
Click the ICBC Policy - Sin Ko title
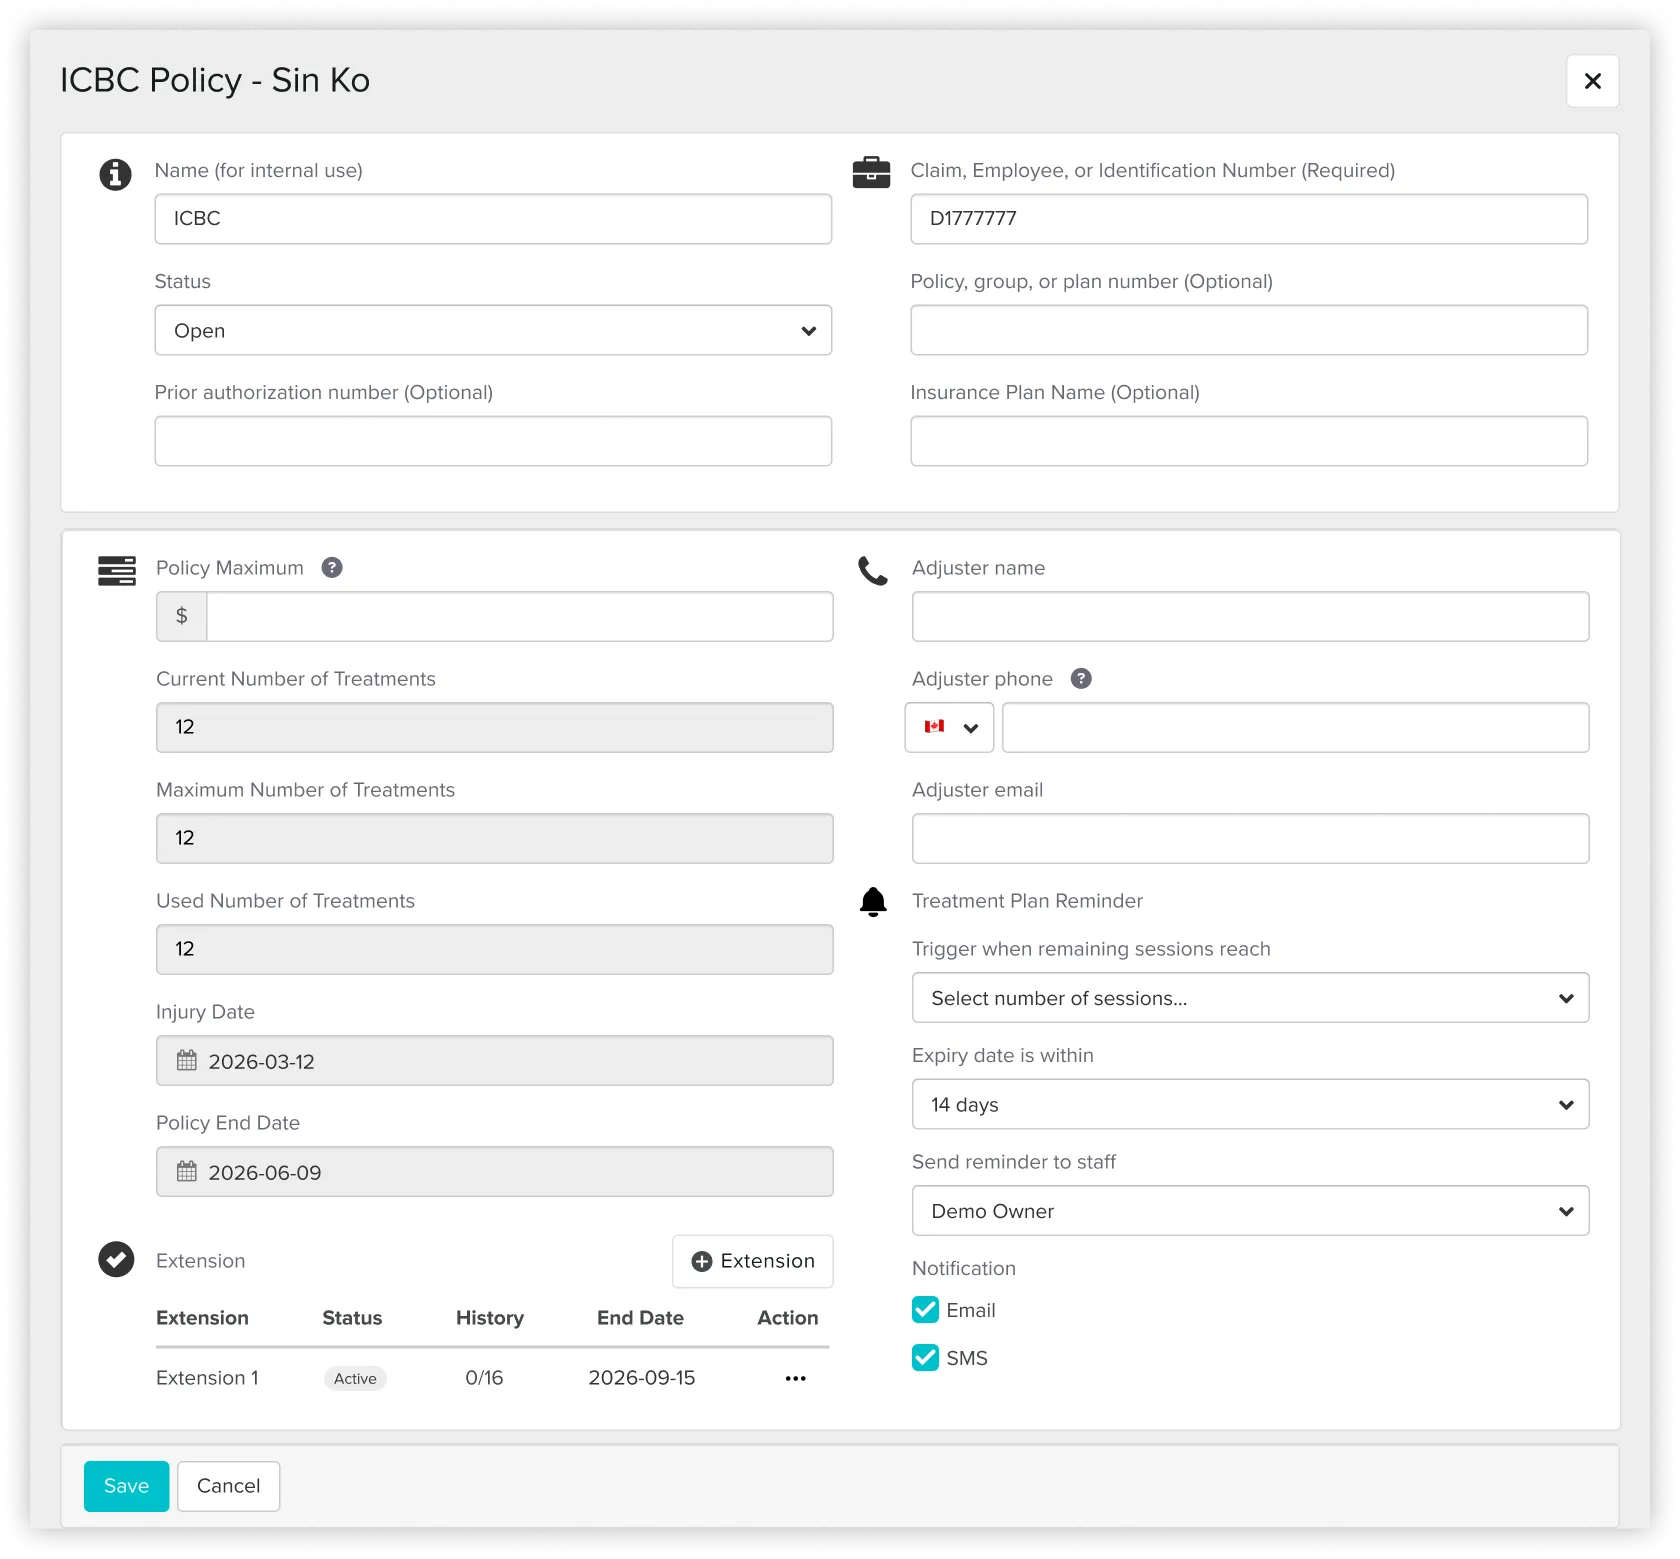point(215,80)
